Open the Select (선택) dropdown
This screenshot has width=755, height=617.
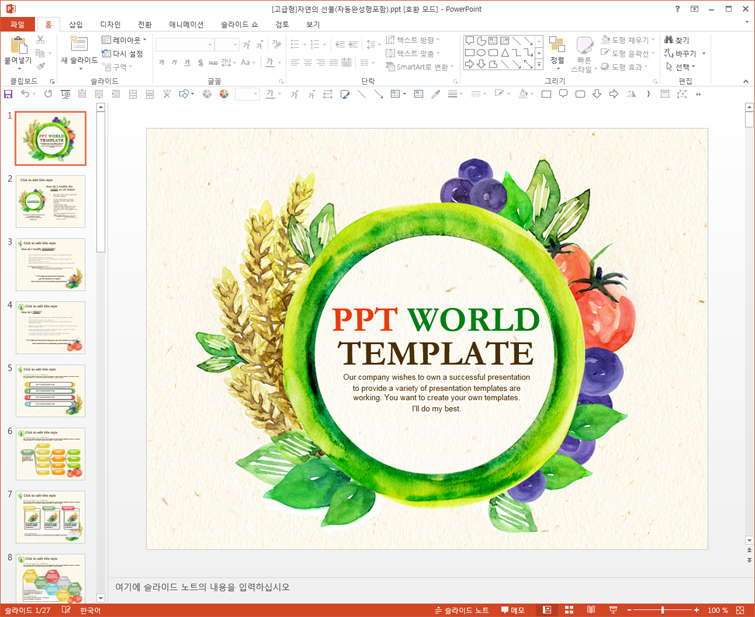tap(681, 67)
